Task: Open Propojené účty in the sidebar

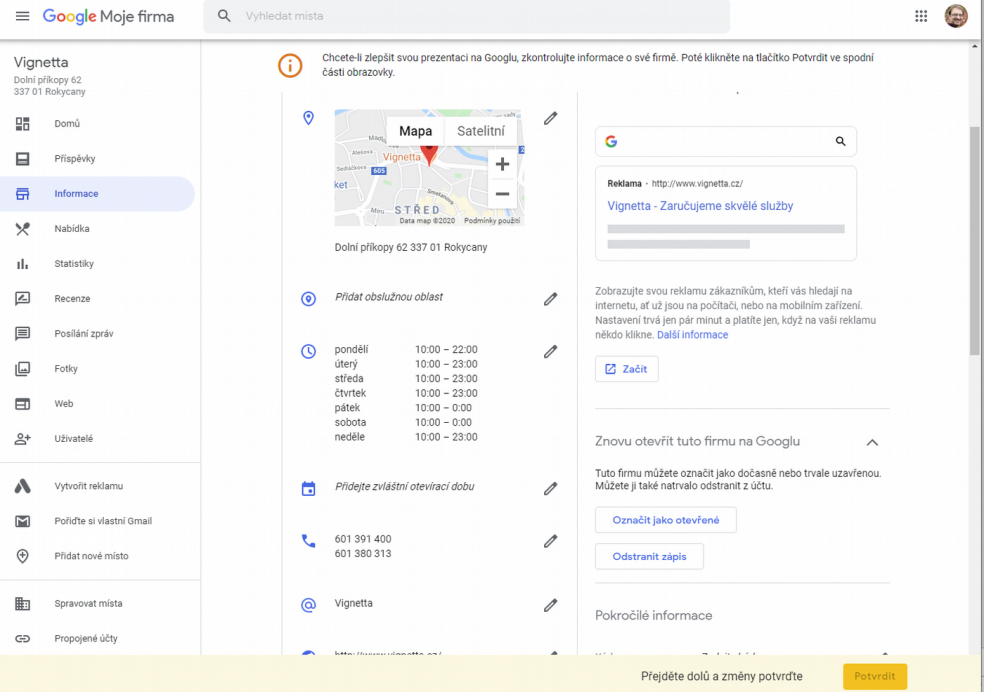Action: click(97, 639)
